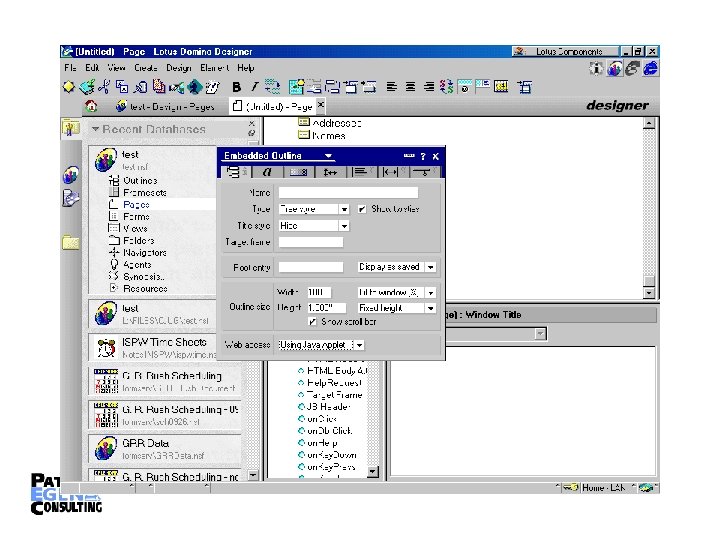The height and width of the screenshot is (540, 720).
Task: Toggle the Show scroll bar checkbox
Action: tap(312, 322)
